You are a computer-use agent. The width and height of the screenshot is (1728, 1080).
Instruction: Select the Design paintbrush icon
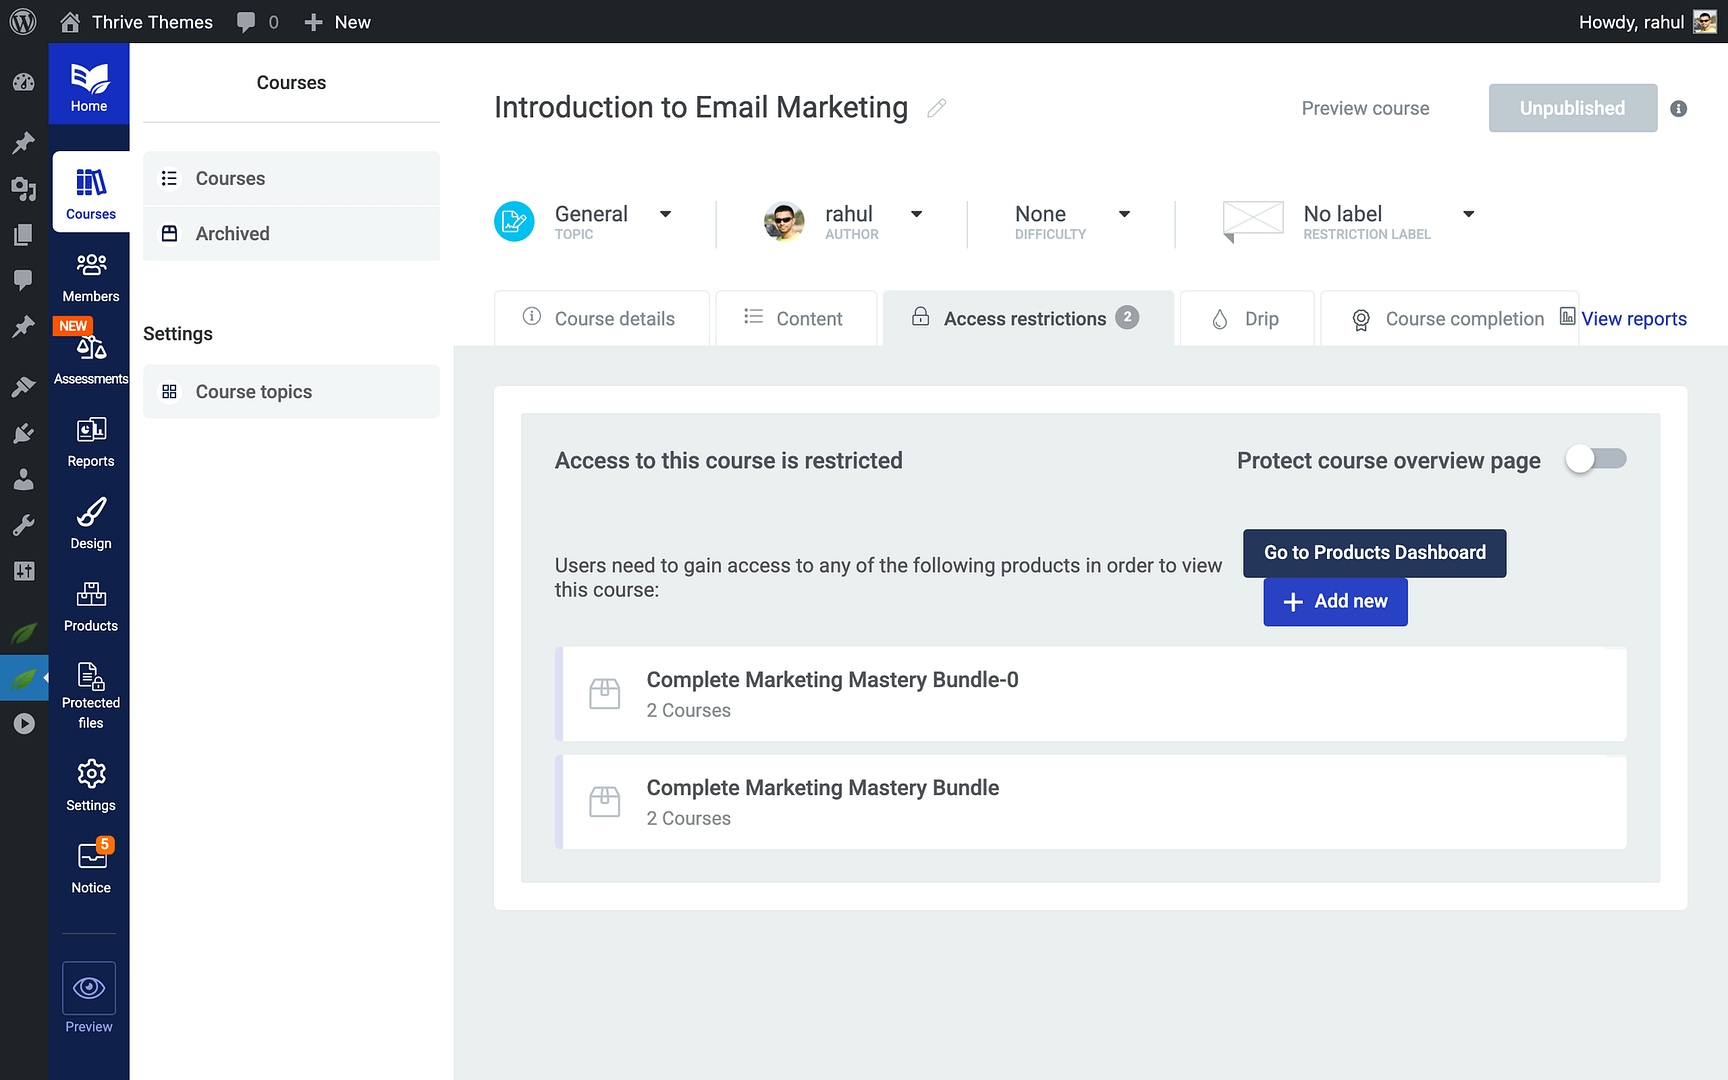[x=90, y=521]
